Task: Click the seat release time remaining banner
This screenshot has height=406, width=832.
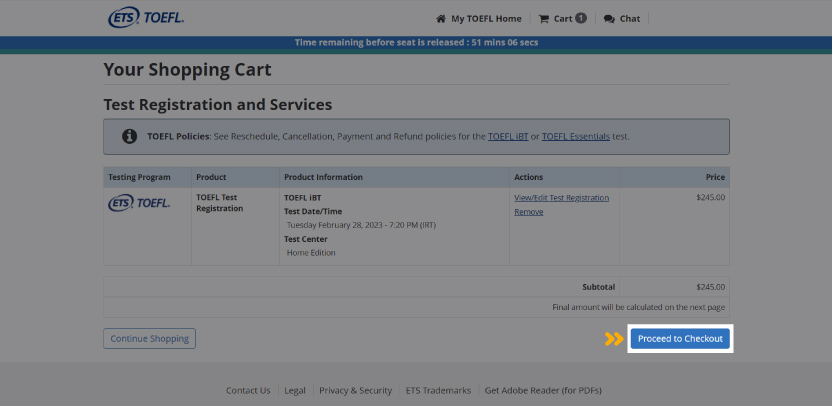Action: pyautogui.click(x=416, y=42)
